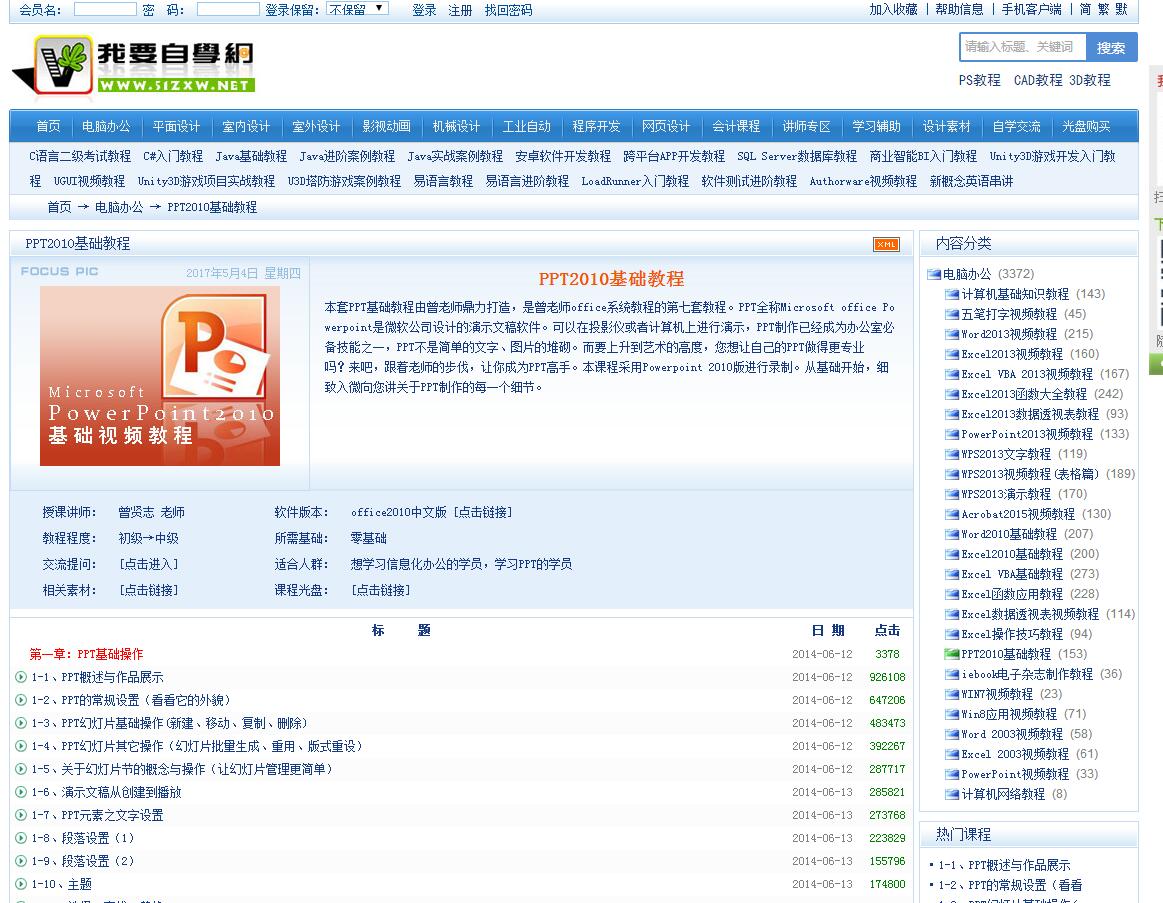Image resolution: width=1163 pixels, height=903 pixels.
Task: Click the search keyword input box
Action: pyautogui.click(x=1023, y=47)
